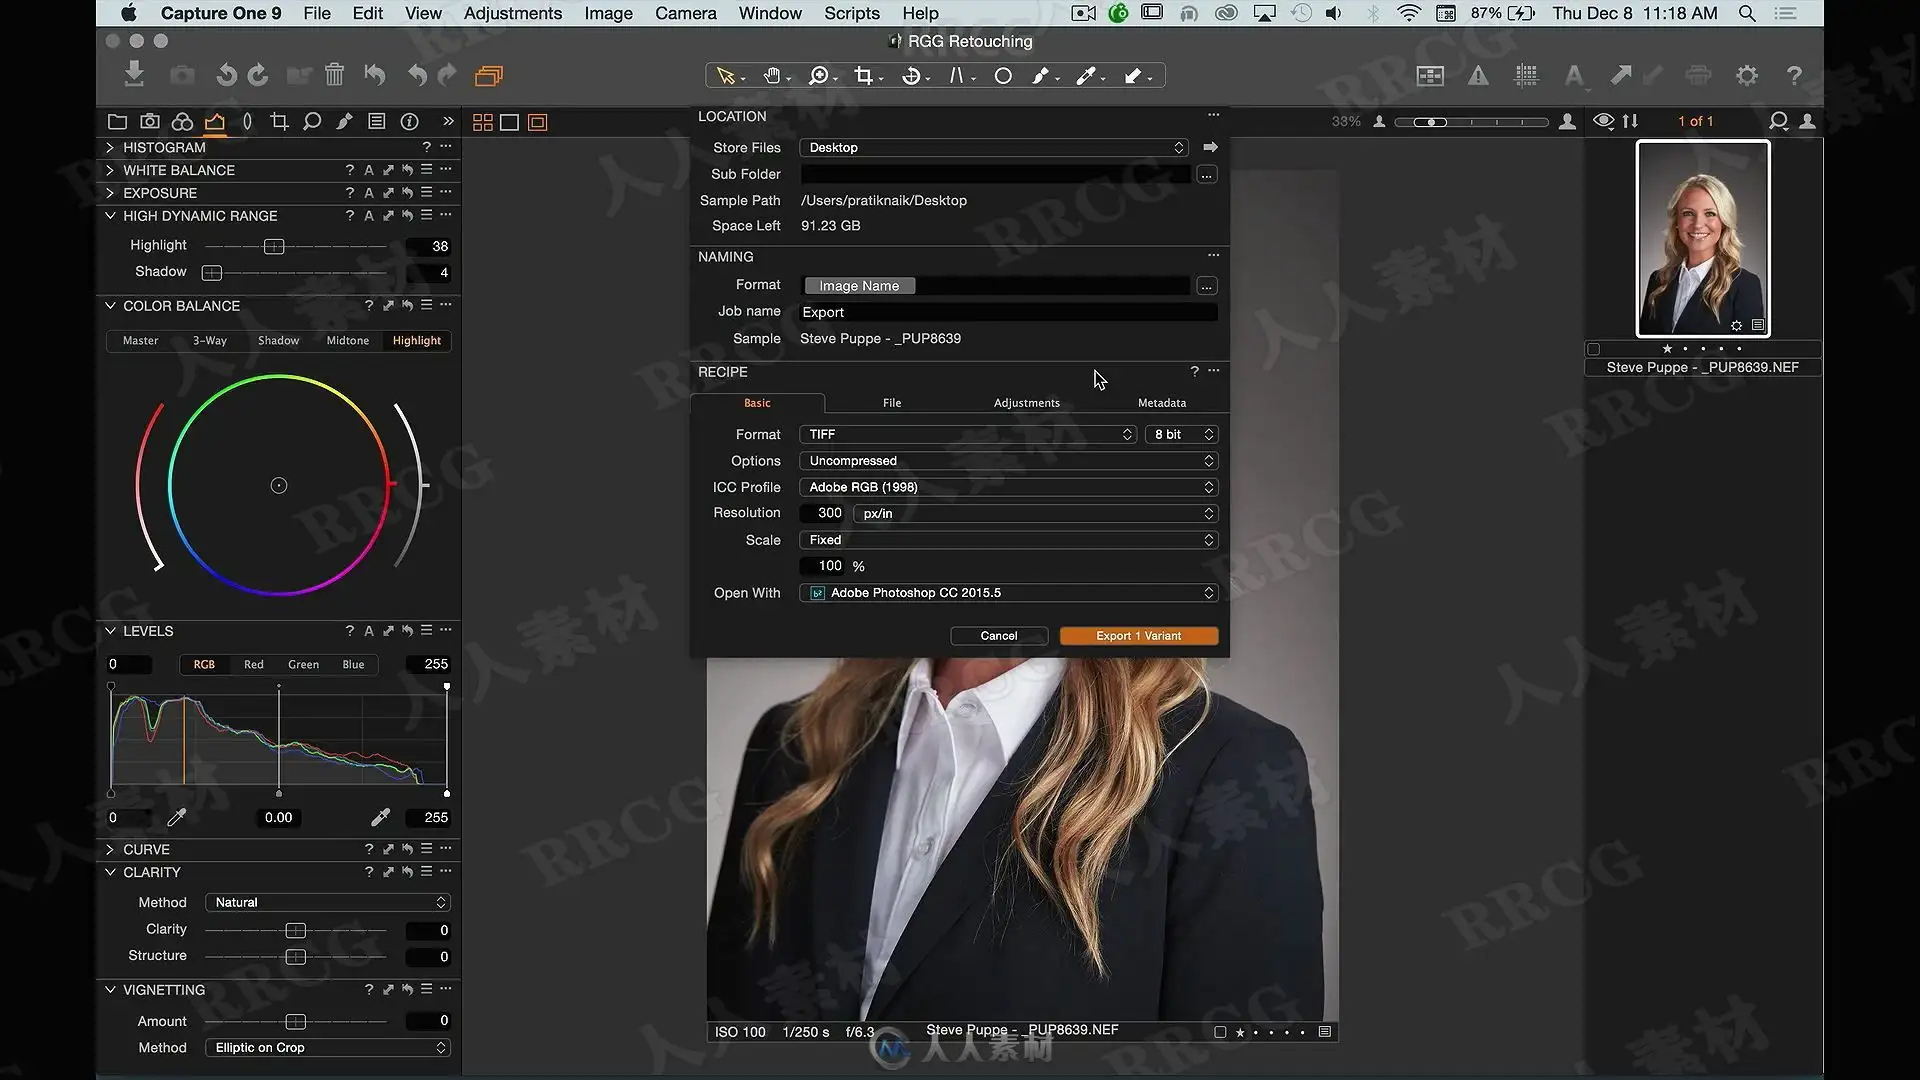Select the Steve Puppe portrait thumbnail
Image resolution: width=1920 pixels, height=1080 pixels.
[x=1702, y=238]
